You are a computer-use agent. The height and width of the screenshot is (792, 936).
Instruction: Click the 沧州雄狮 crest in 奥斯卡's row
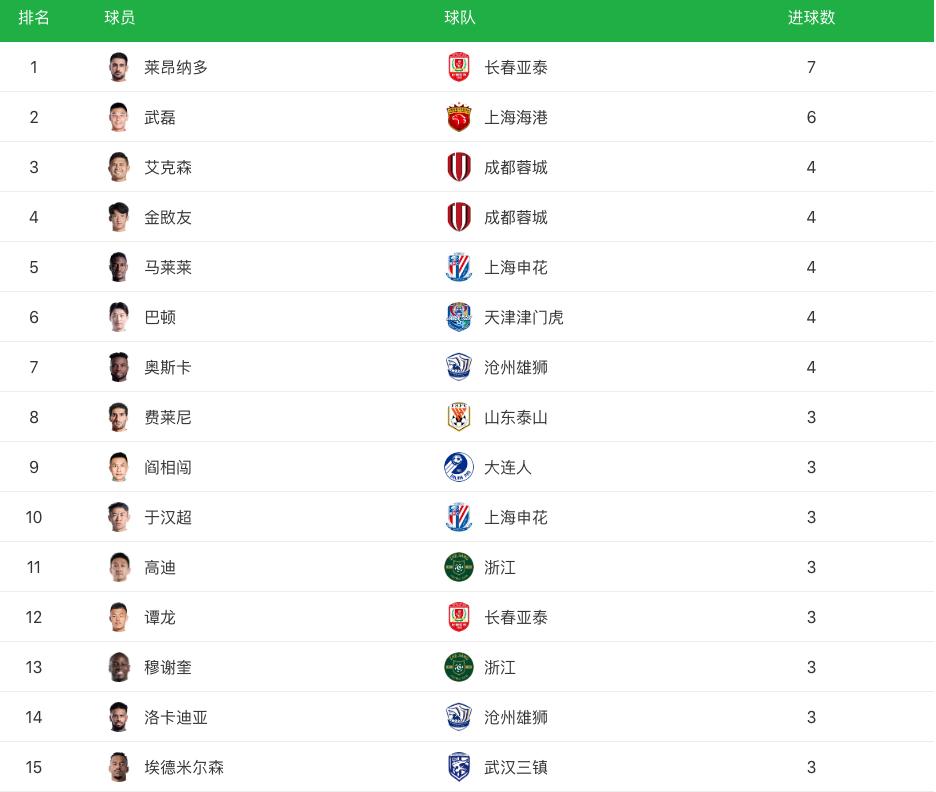(x=458, y=367)
